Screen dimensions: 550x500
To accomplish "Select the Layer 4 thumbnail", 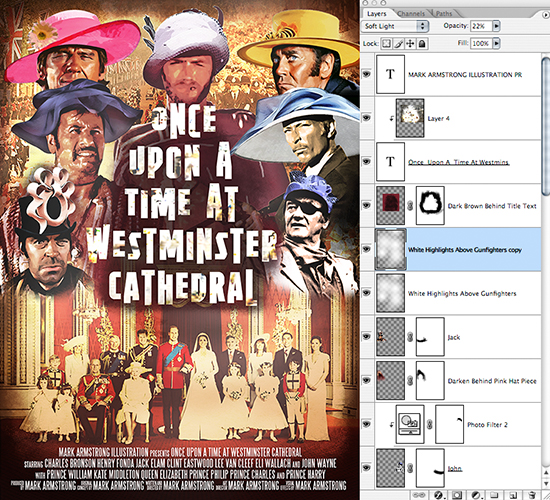I will tap(410, 118).
